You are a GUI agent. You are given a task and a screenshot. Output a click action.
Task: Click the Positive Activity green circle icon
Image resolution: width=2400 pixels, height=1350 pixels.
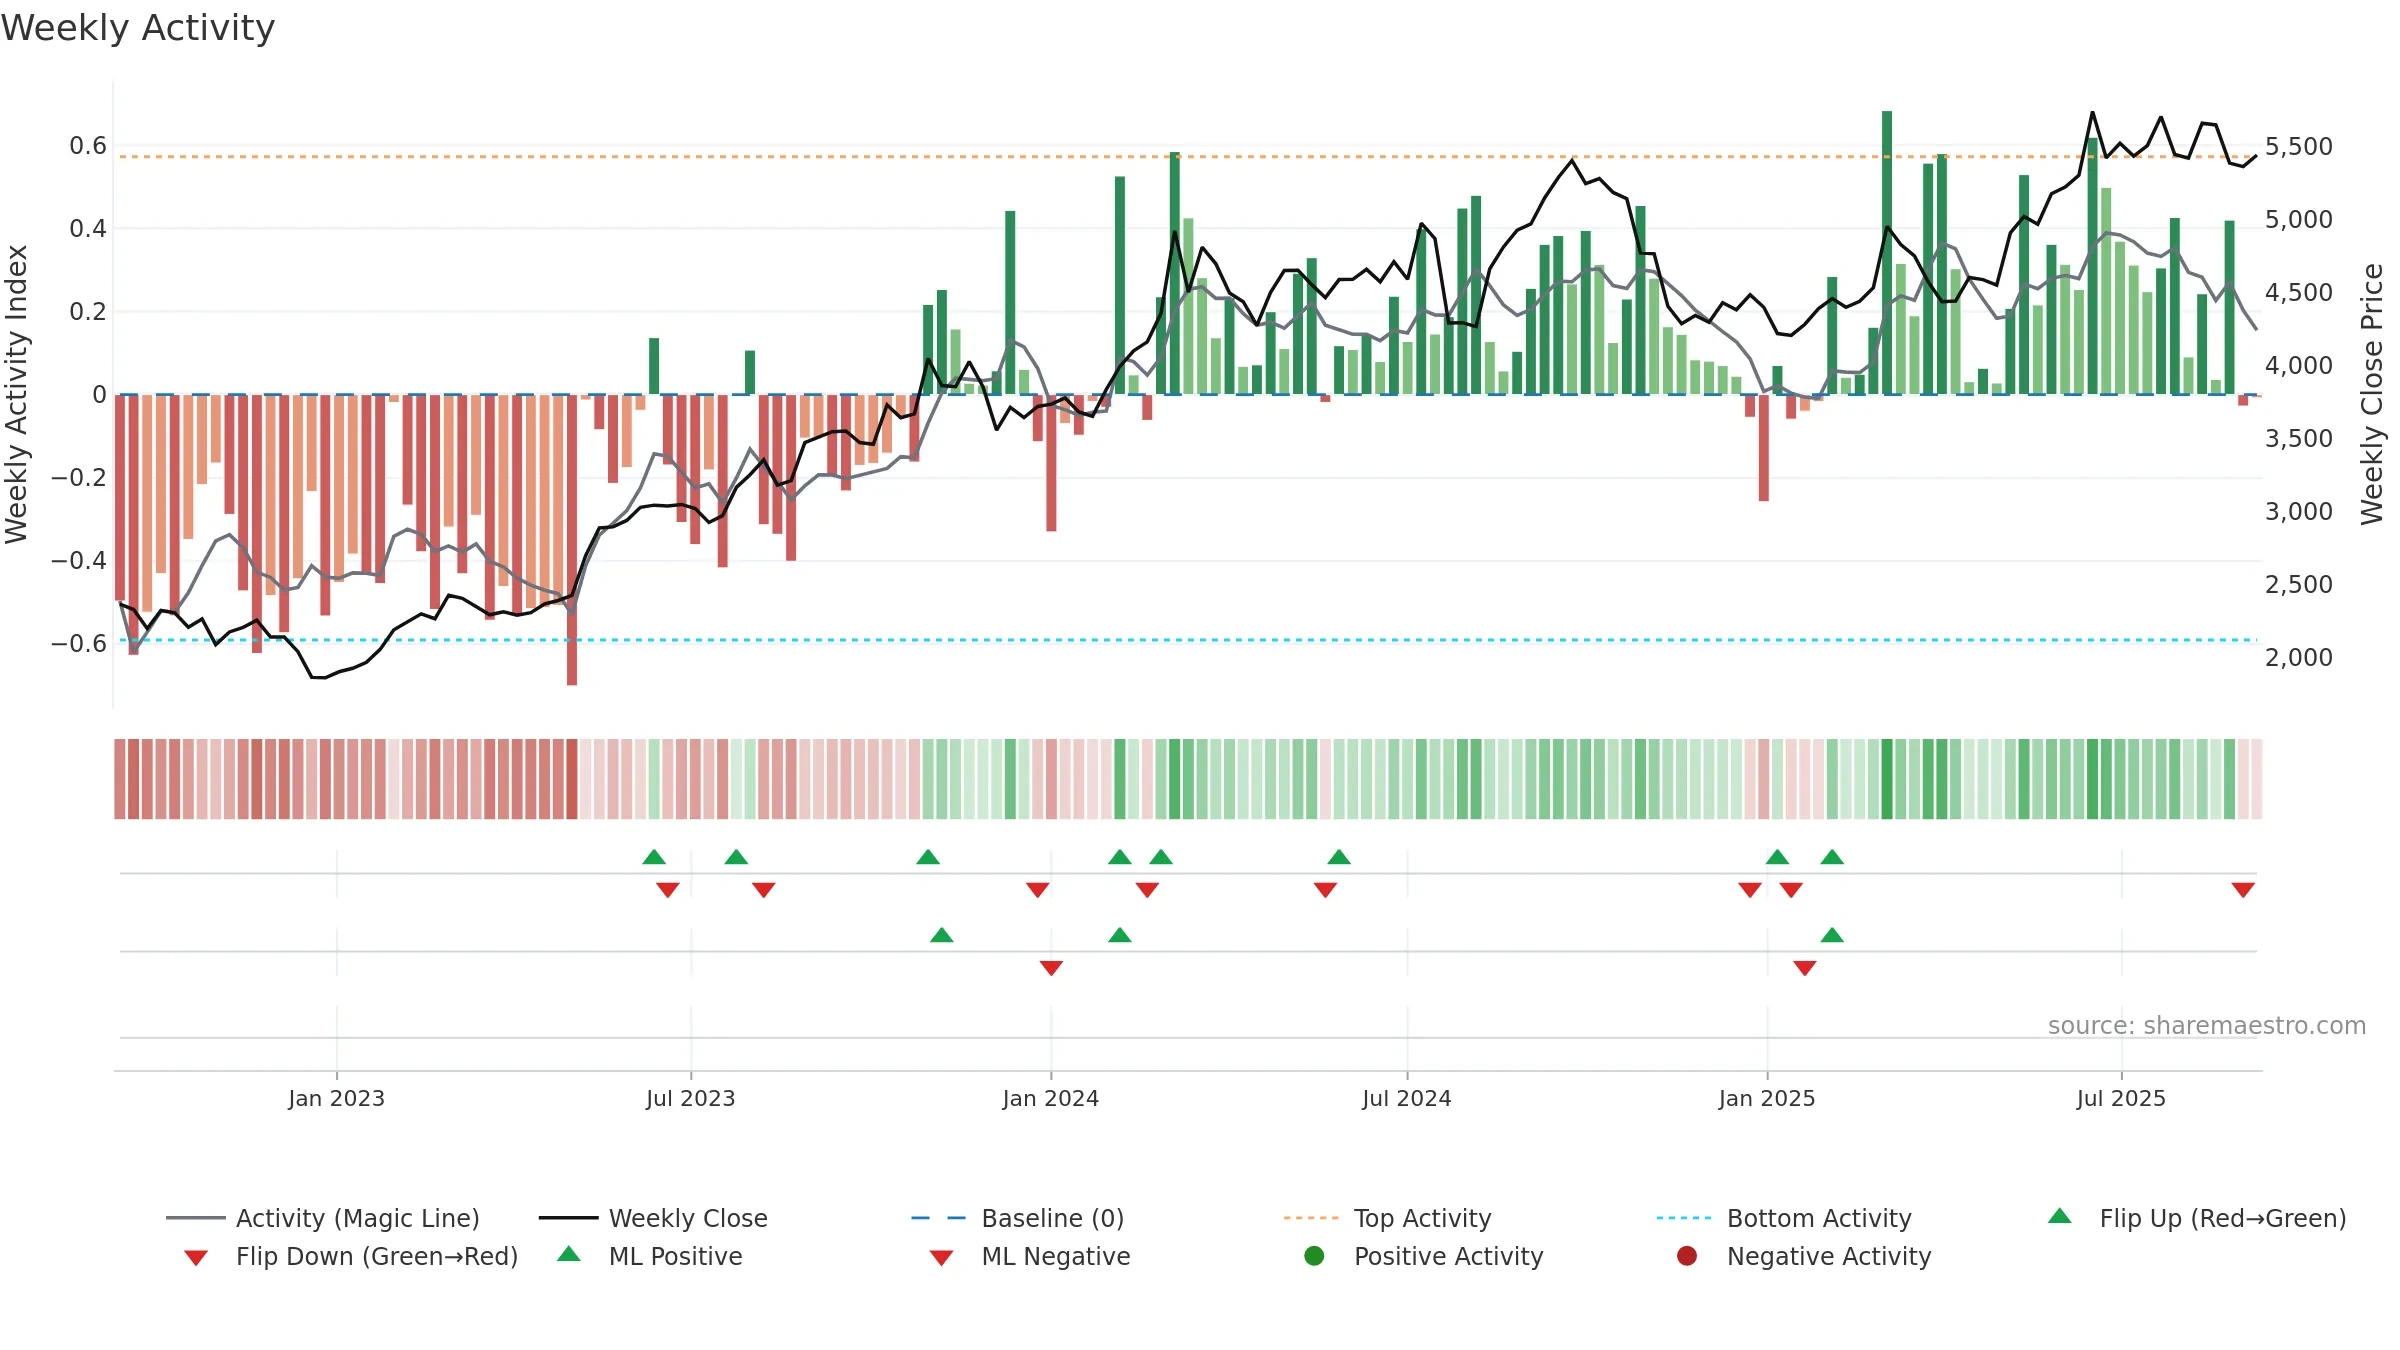pos(1314,1256)
